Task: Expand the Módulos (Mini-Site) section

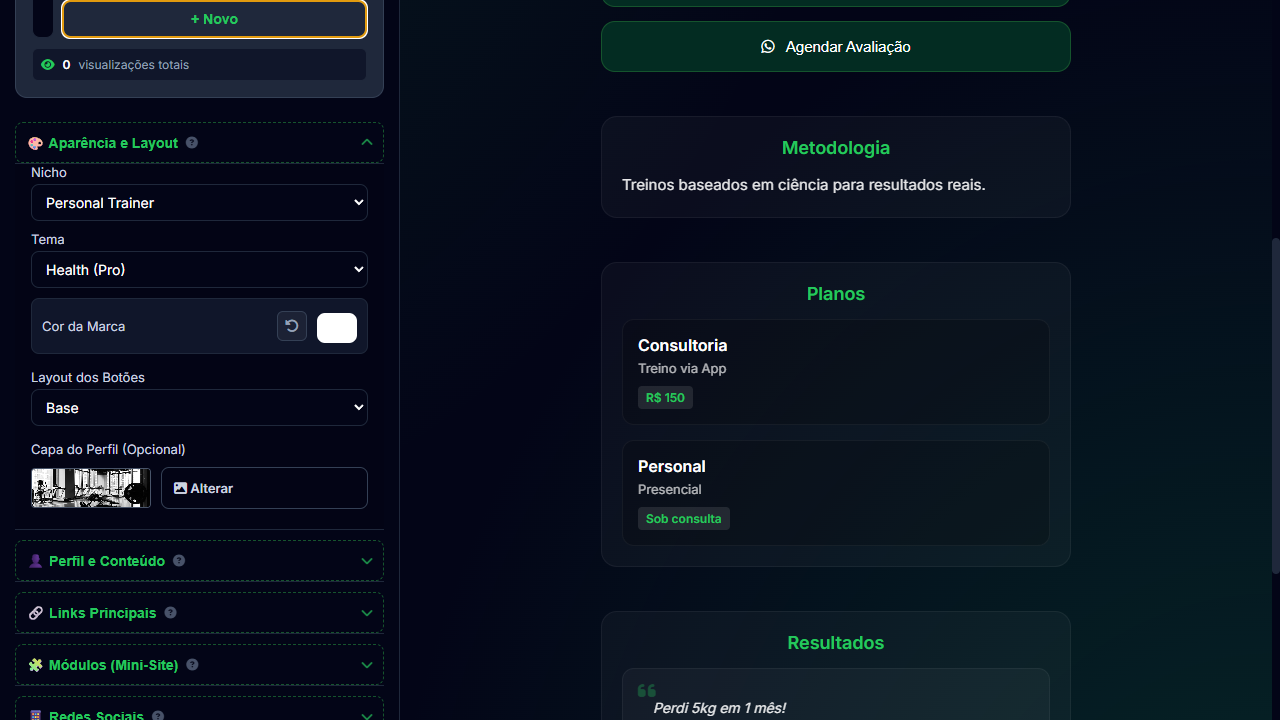Action: tap(366, 665)
